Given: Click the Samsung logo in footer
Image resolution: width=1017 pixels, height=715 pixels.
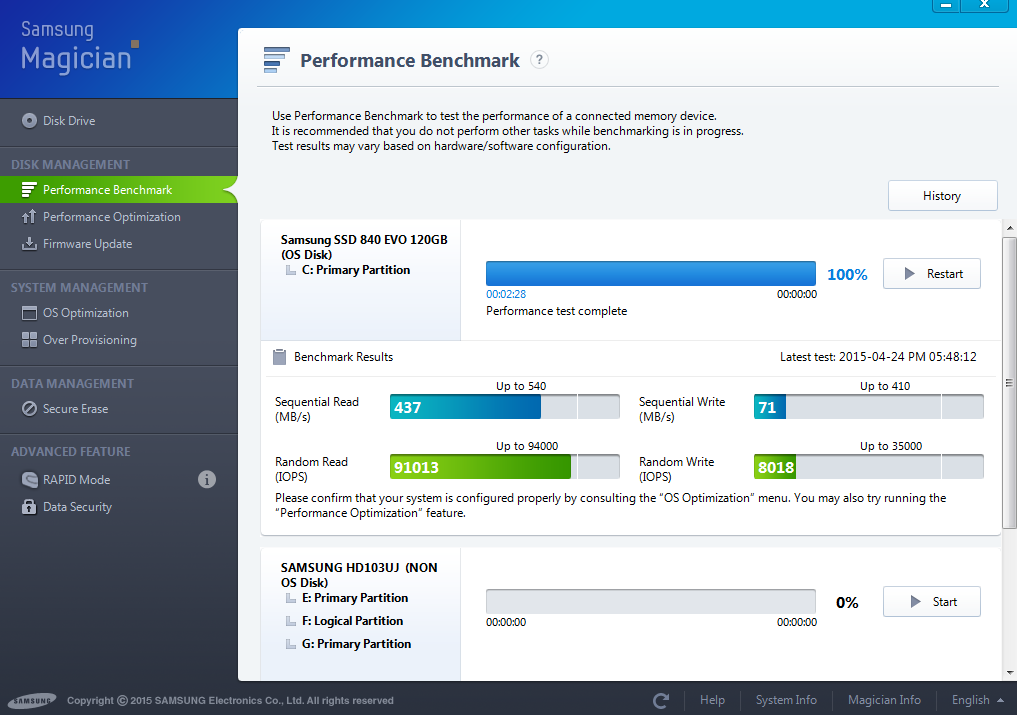Looking at the screenshot, I should point(32,701).
